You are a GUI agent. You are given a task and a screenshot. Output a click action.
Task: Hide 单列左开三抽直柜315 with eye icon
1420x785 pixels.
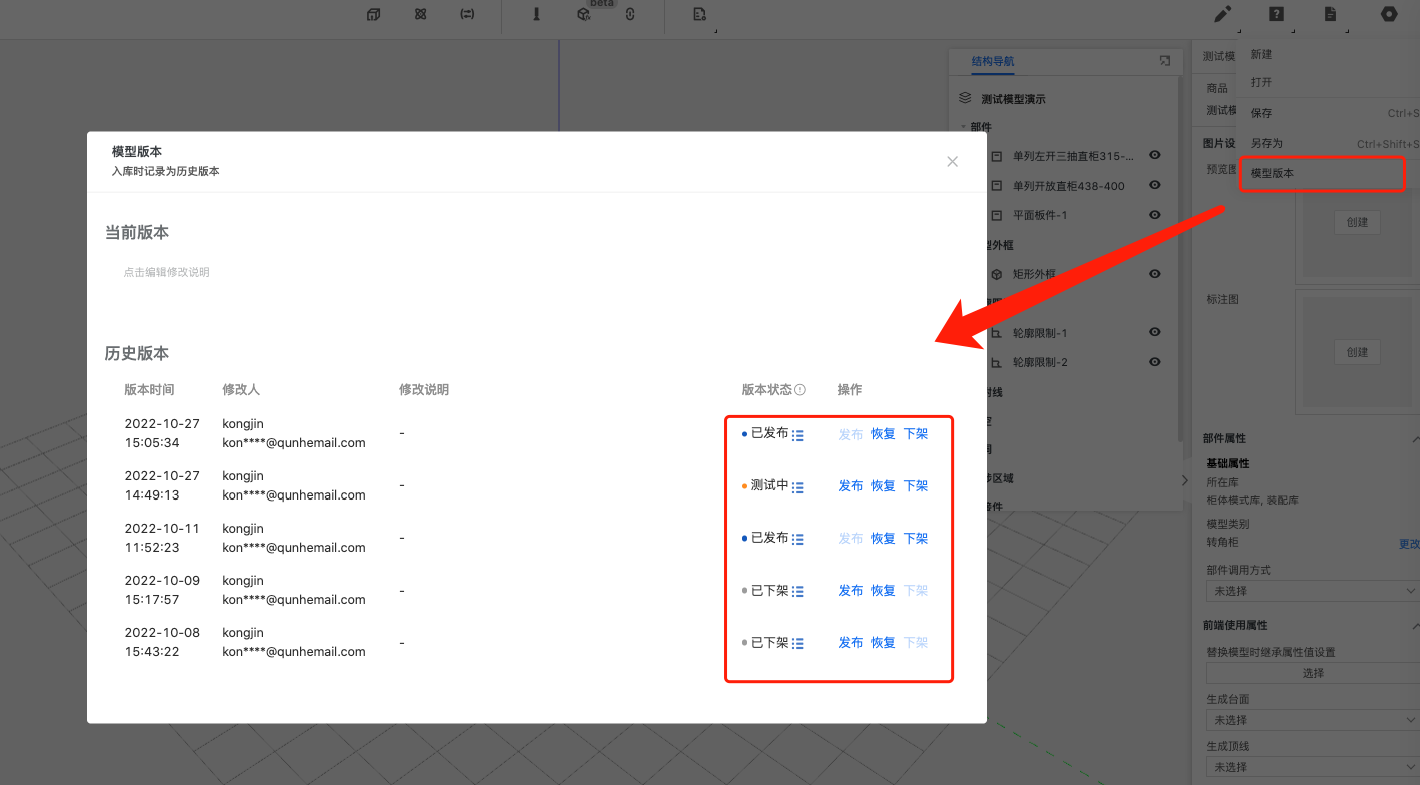1155,155
